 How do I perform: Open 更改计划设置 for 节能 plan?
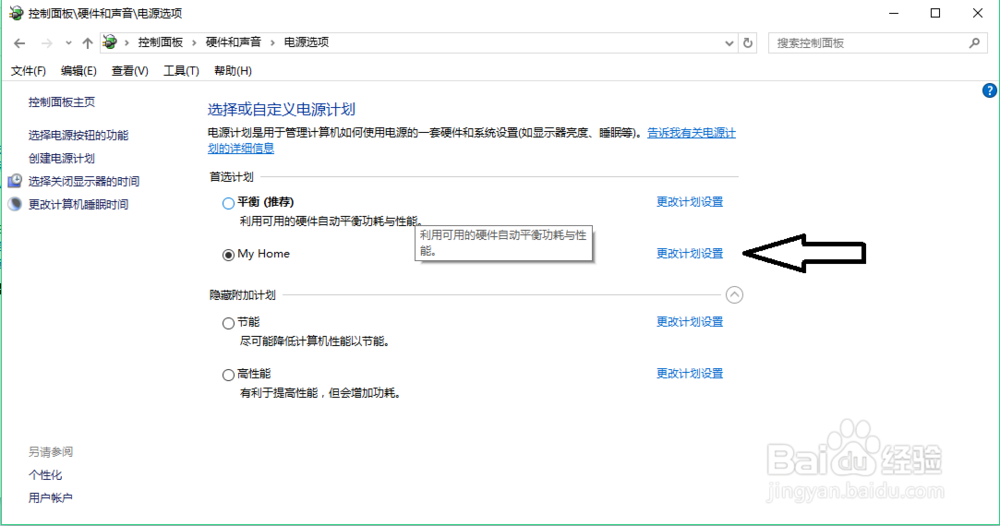click(690, 322)
